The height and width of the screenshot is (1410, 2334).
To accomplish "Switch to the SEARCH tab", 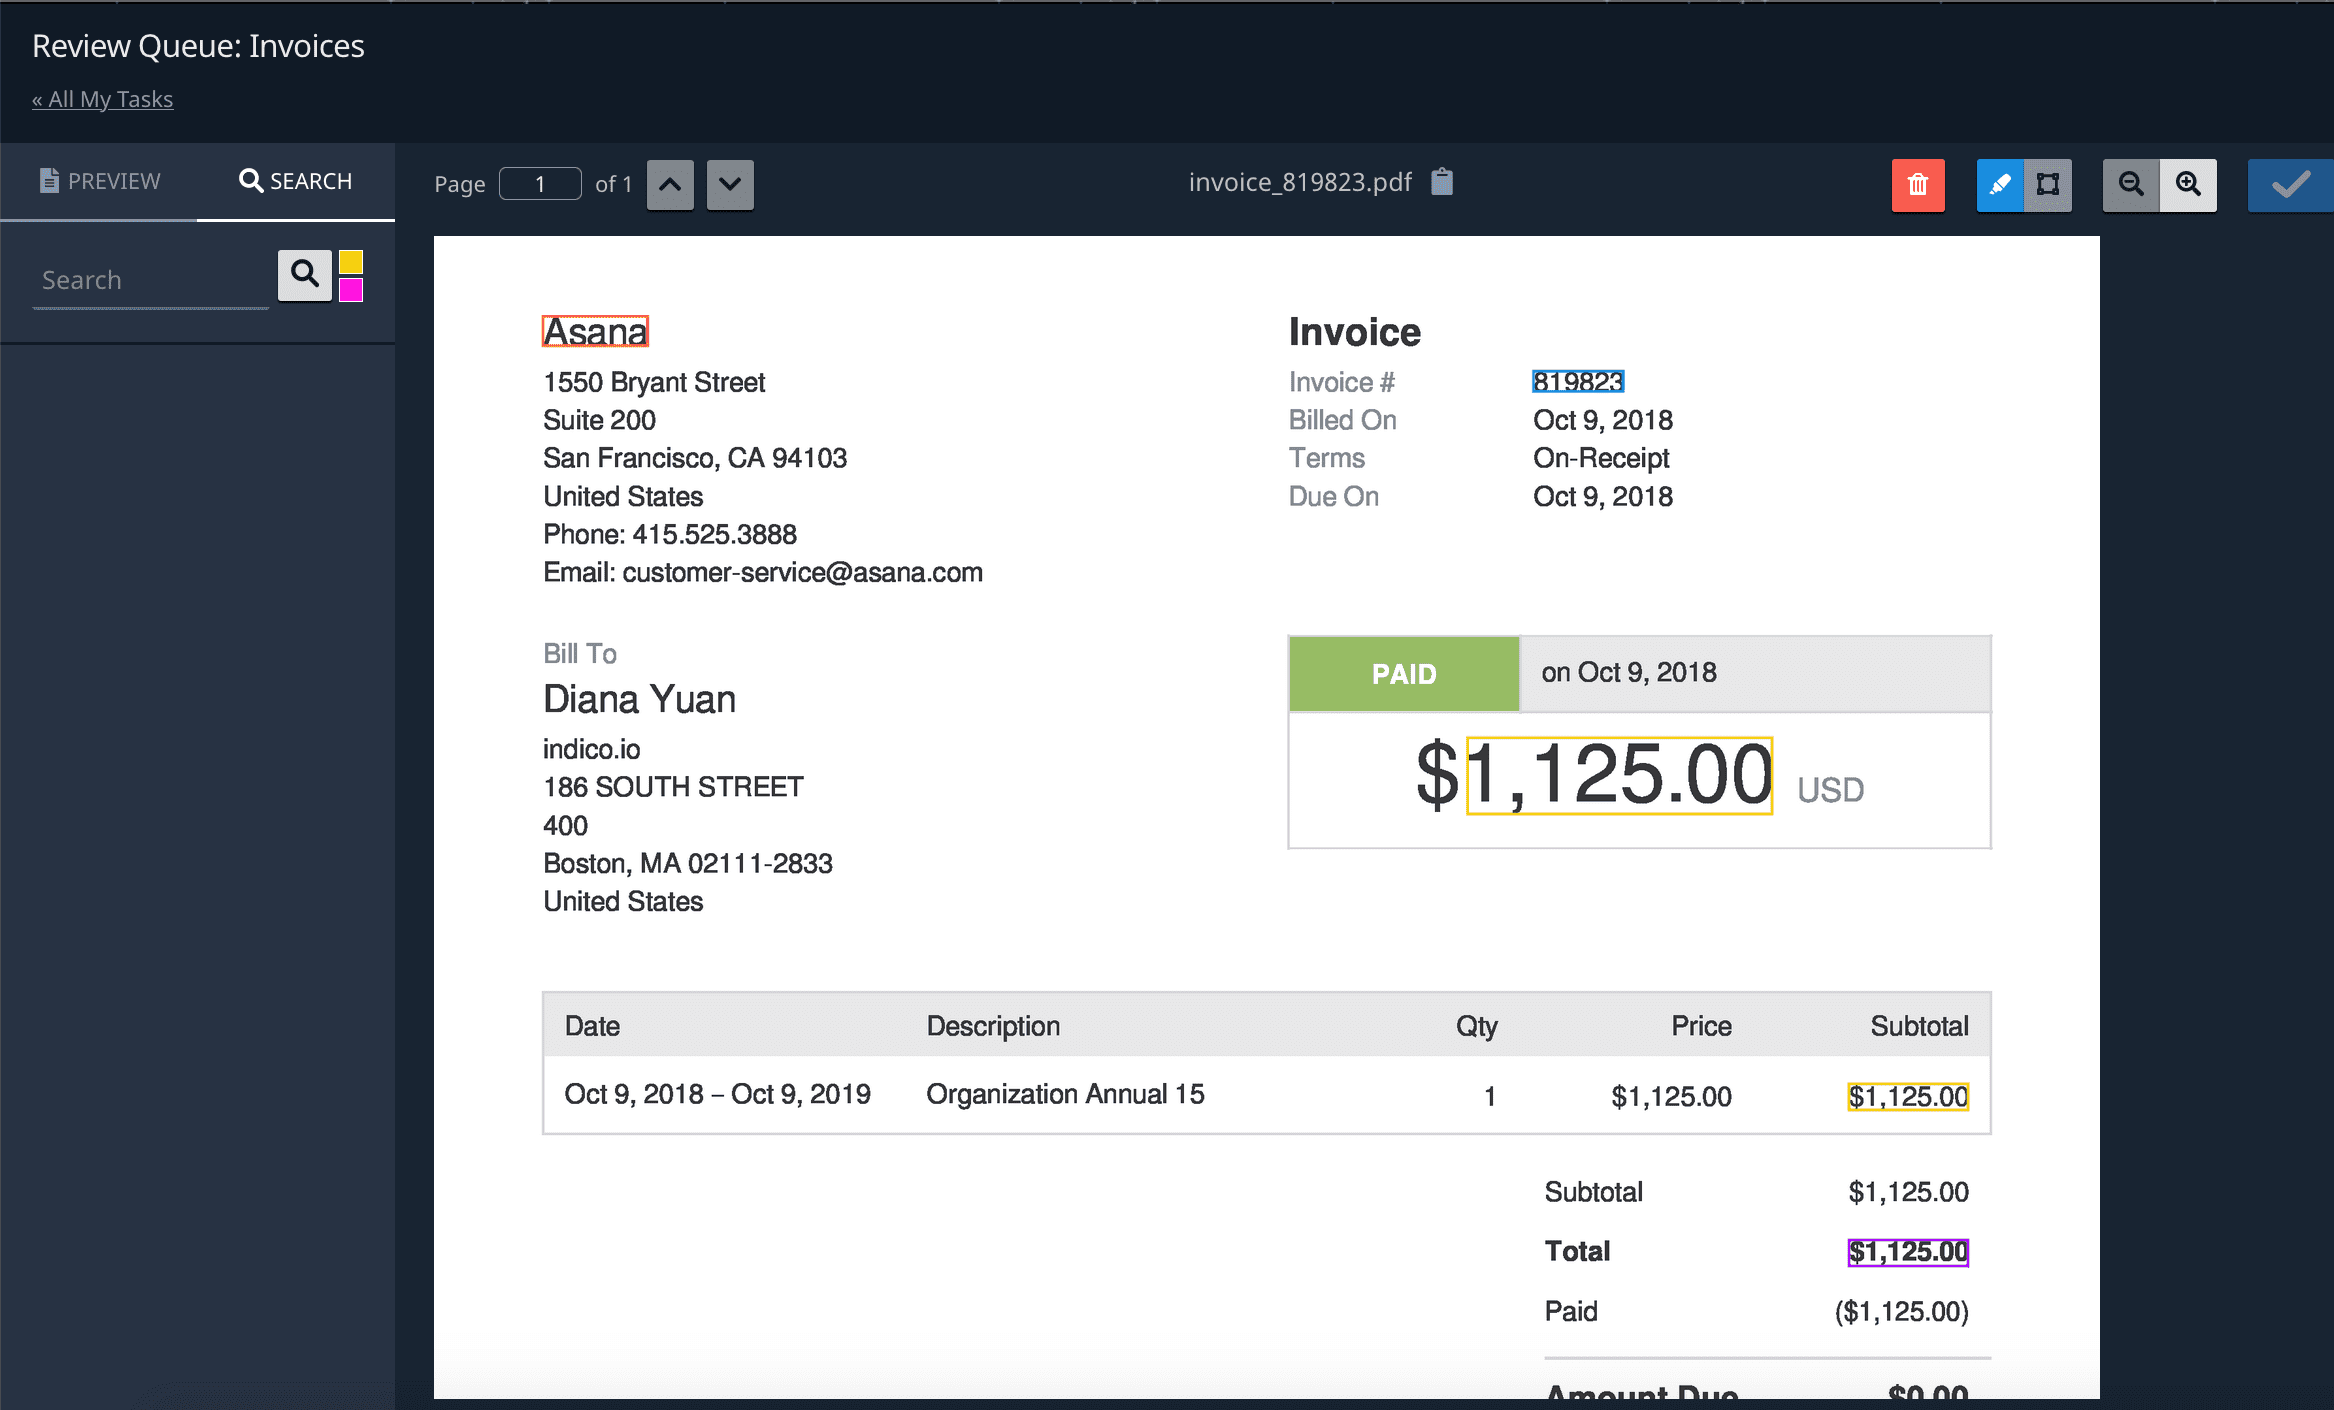I will [296, 181].
